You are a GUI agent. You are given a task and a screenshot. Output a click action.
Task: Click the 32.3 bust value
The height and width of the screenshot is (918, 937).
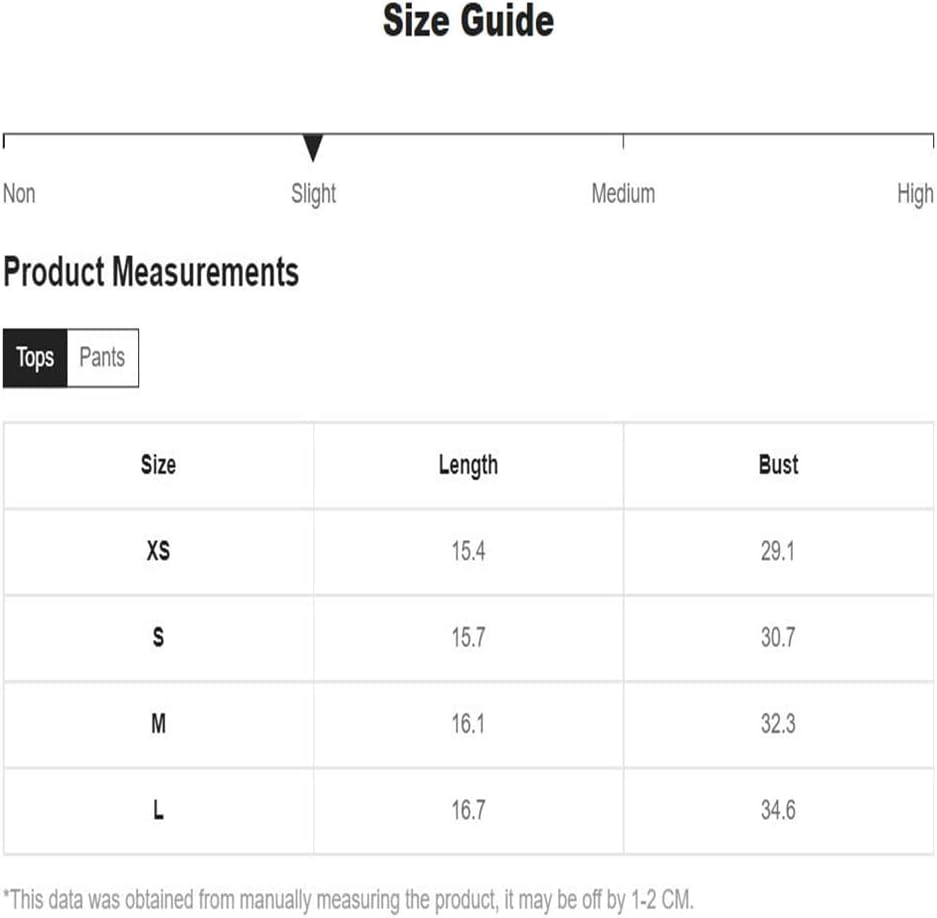778,724
